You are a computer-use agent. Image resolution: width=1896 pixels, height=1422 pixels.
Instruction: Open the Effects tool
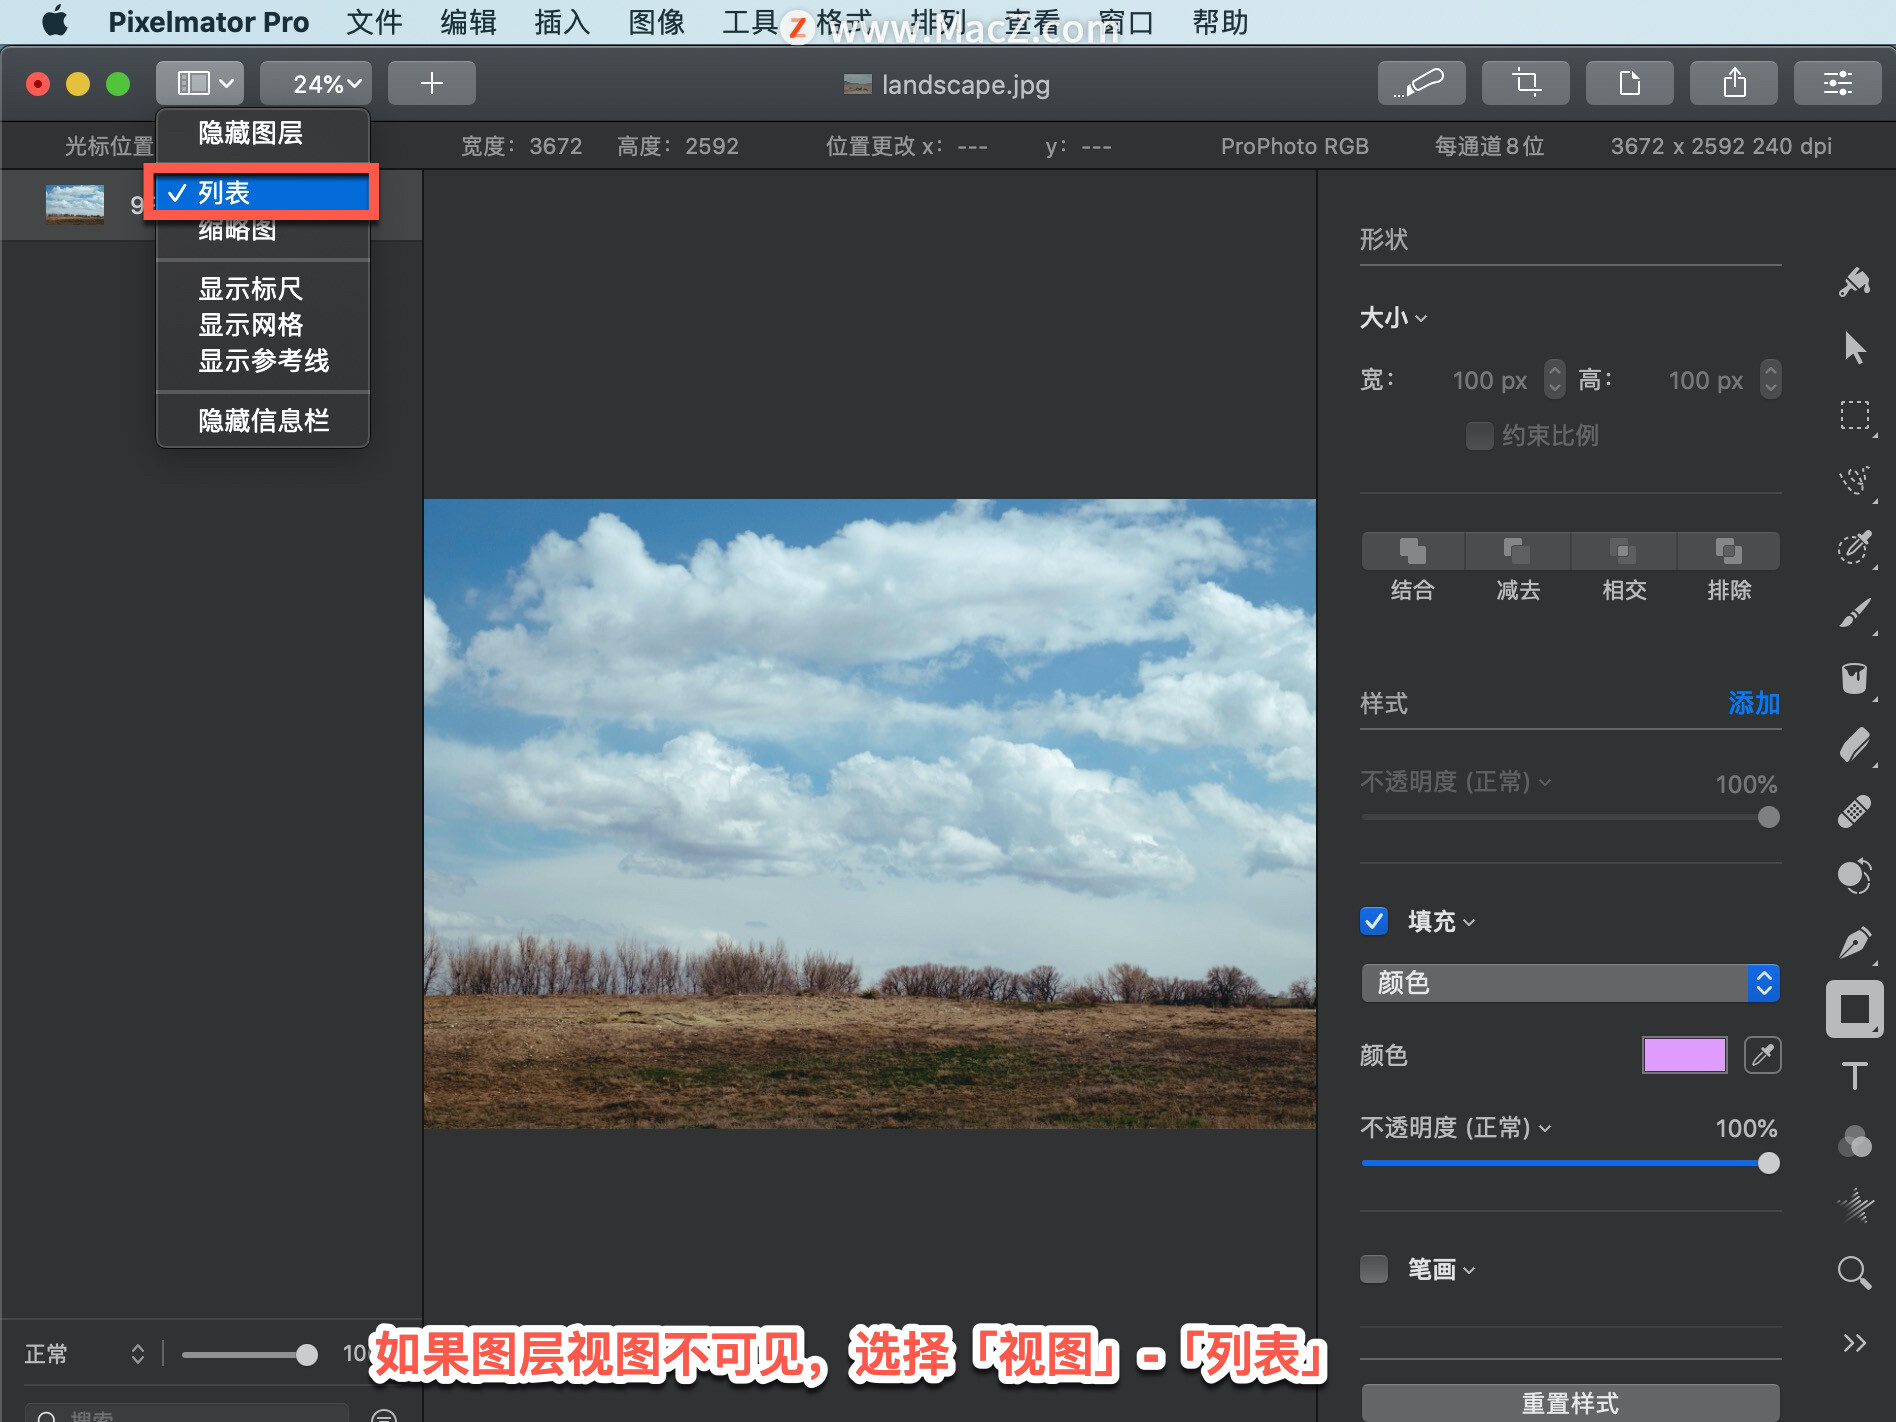(x=1854, y=1206)
